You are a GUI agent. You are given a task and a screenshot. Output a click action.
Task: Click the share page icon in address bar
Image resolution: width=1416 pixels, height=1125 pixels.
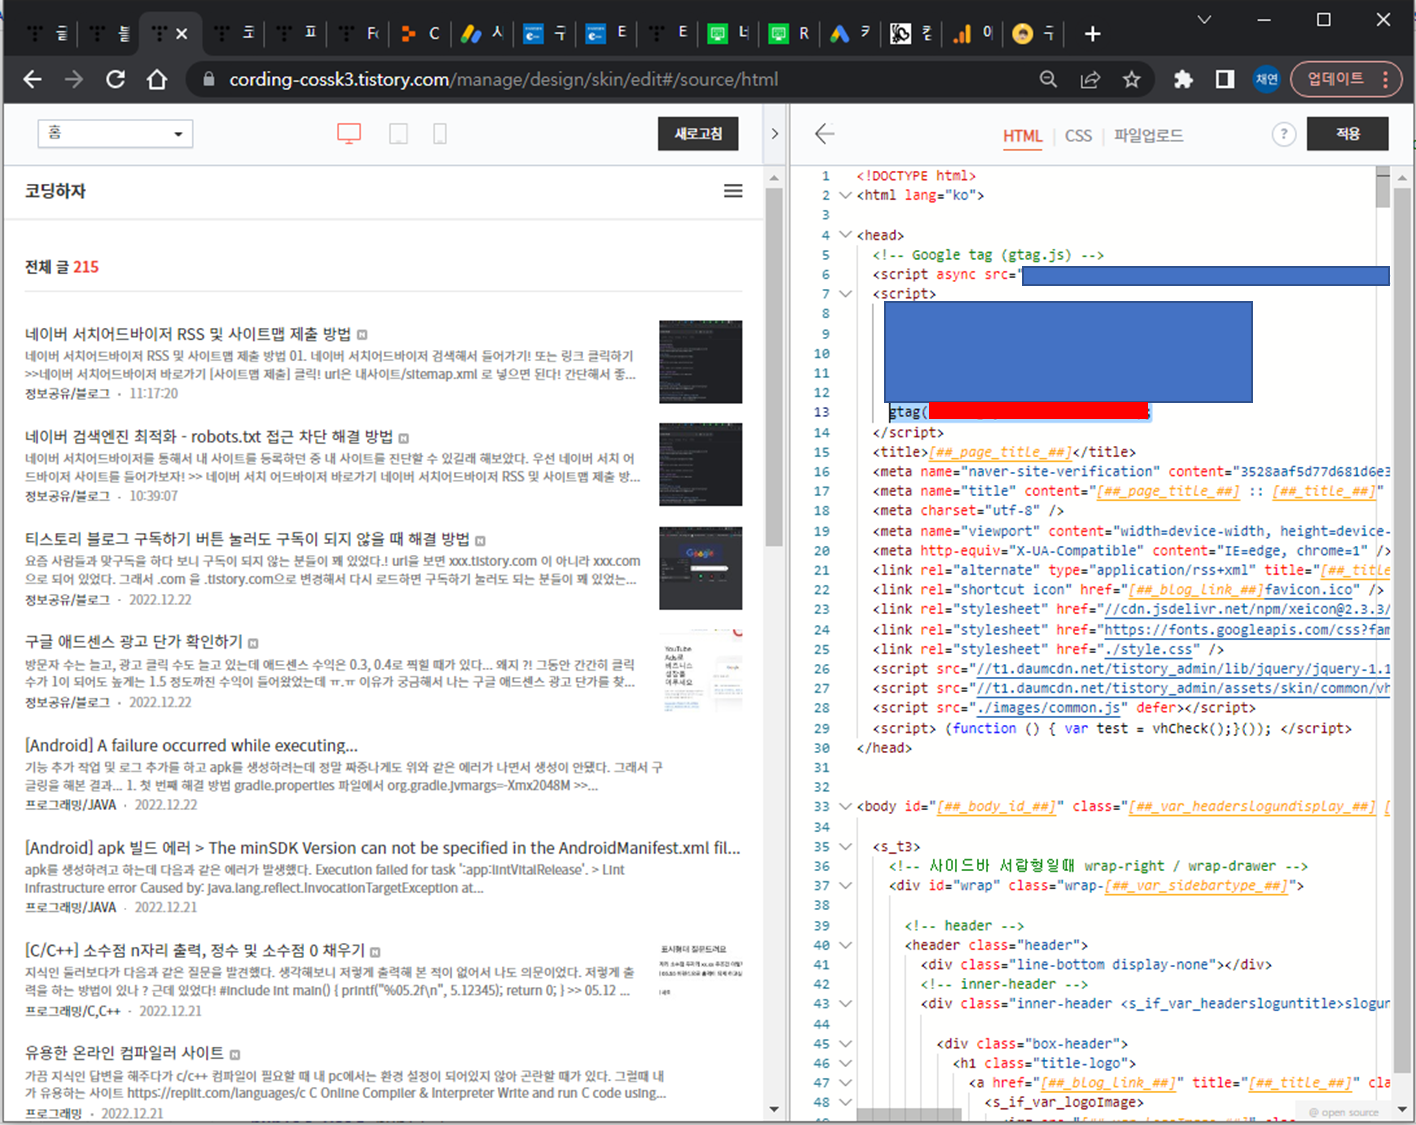click(1090, 79)
